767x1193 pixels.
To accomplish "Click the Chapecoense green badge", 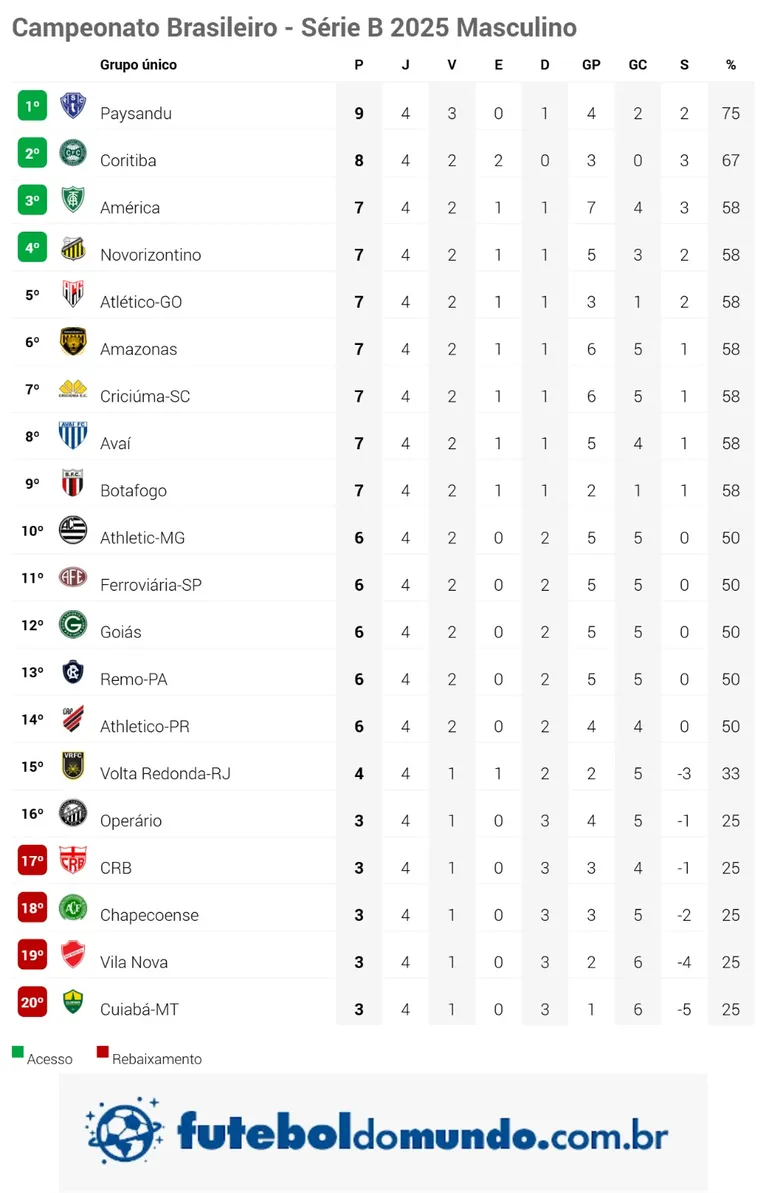I will click(73, 908).
